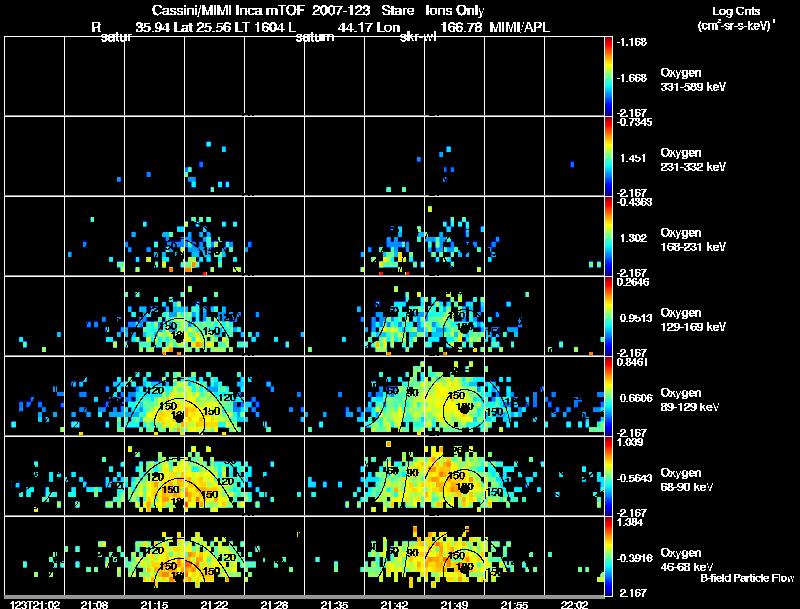Click the color scale bar for 46-68 keV row
Viewport: 800px width, 609px height.
pos(608,556)
